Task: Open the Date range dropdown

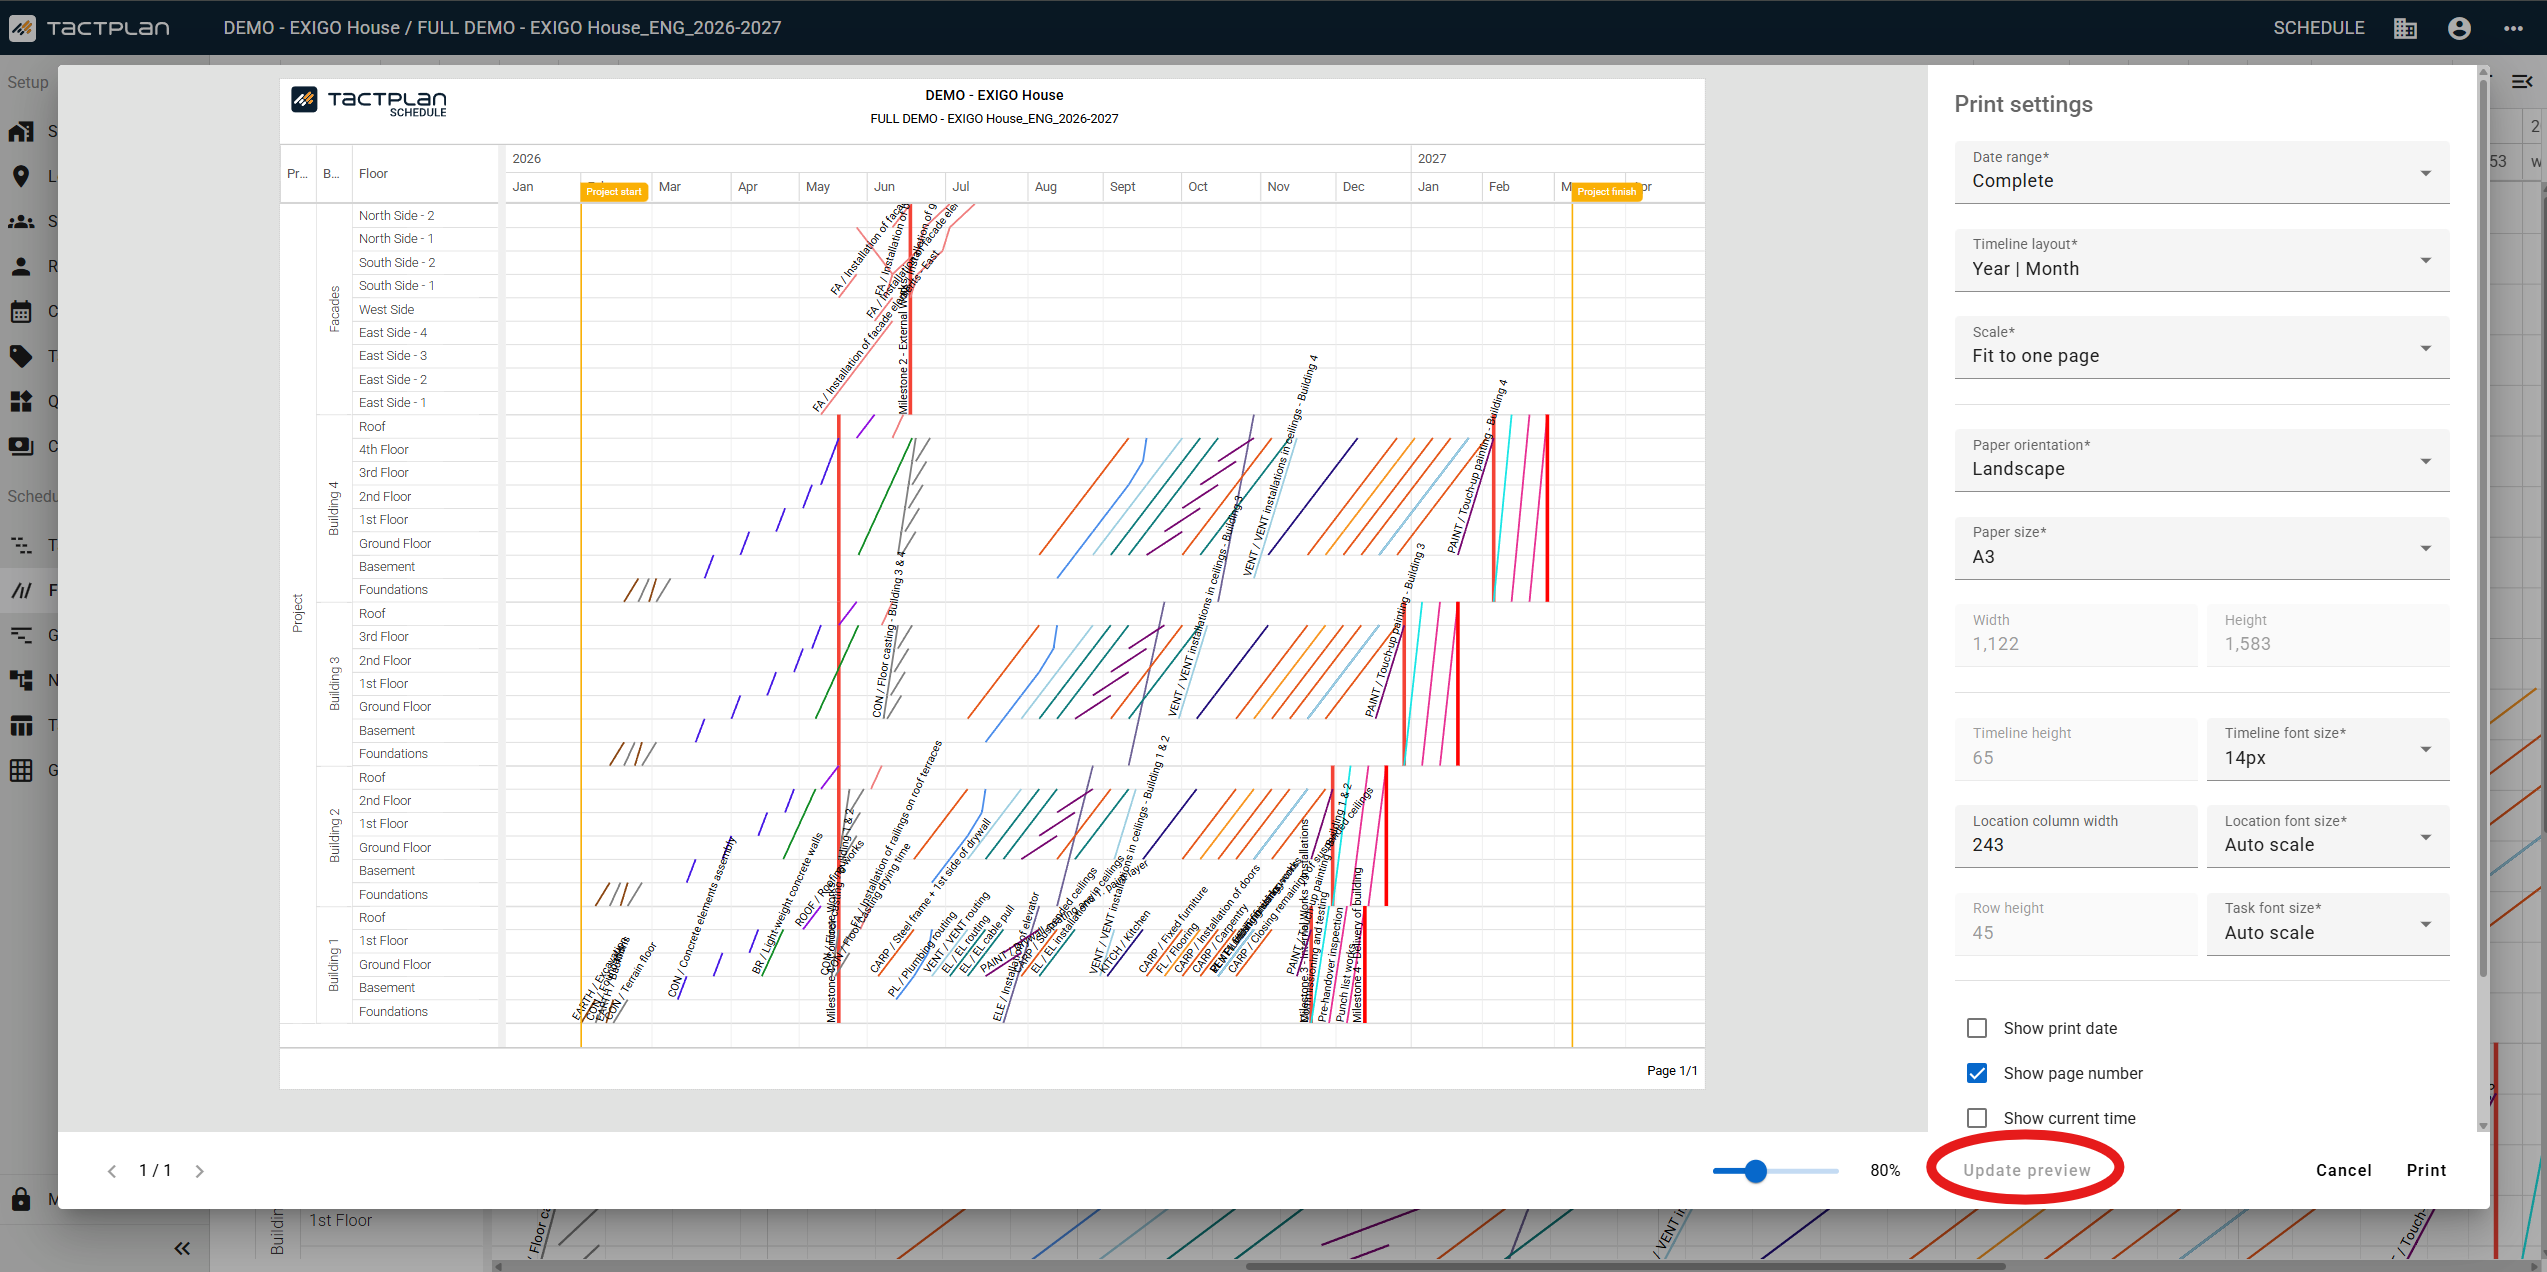Action: point(2202,172)
